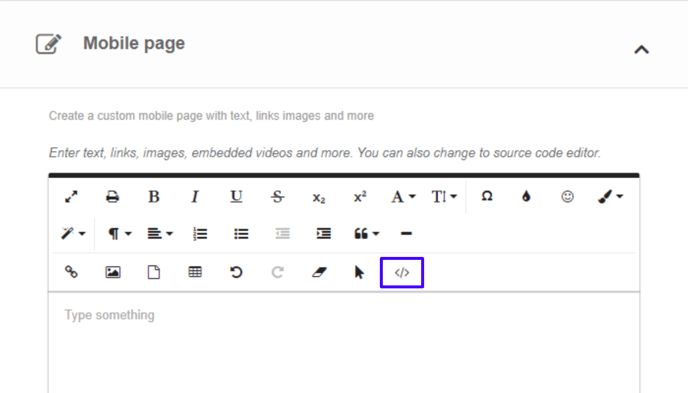
Task: Insert an unordered bullet list
Action: click(241, 234)
